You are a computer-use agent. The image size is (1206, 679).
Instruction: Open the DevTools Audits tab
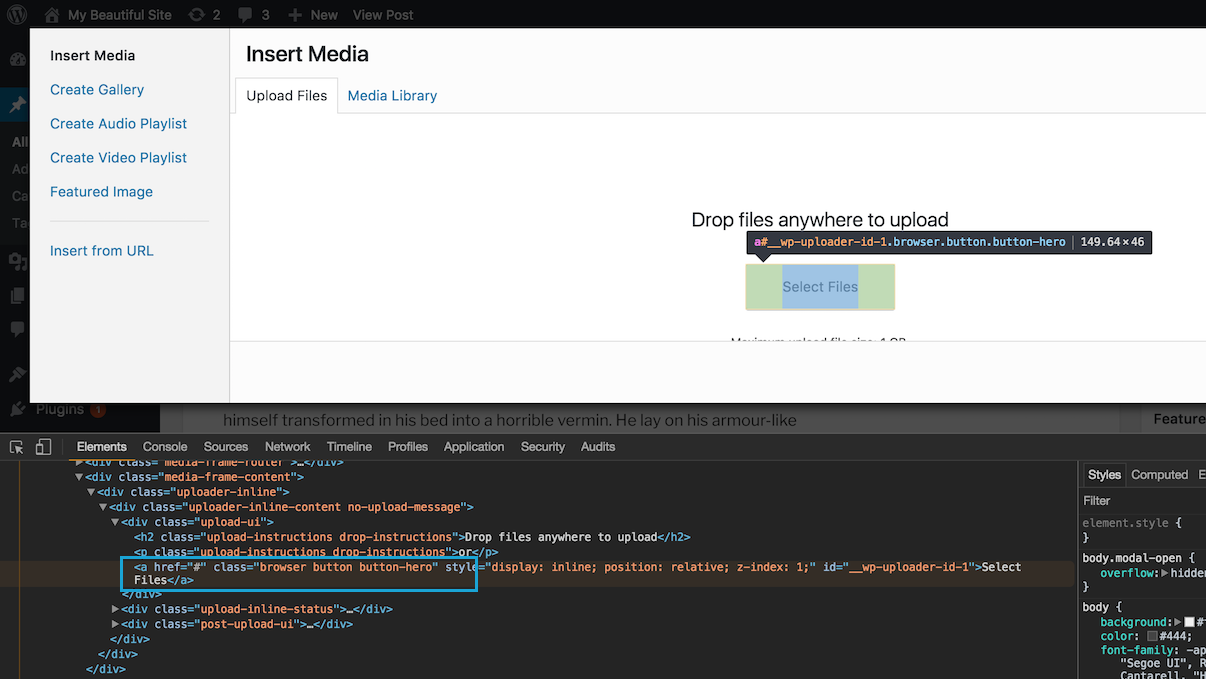[x=598, y=447]
